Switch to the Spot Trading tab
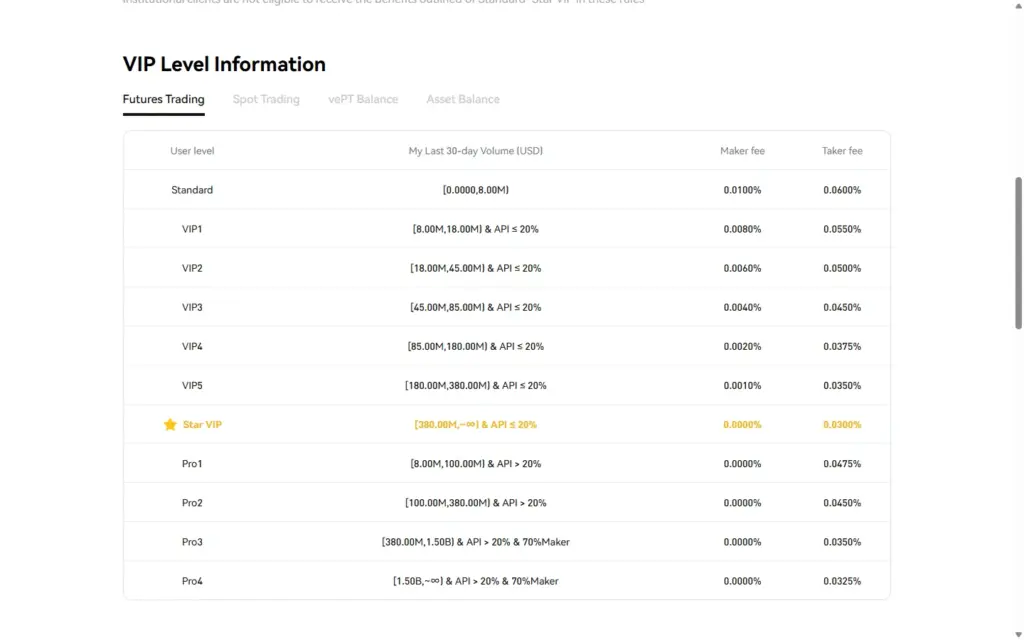 tap(266, 99)
